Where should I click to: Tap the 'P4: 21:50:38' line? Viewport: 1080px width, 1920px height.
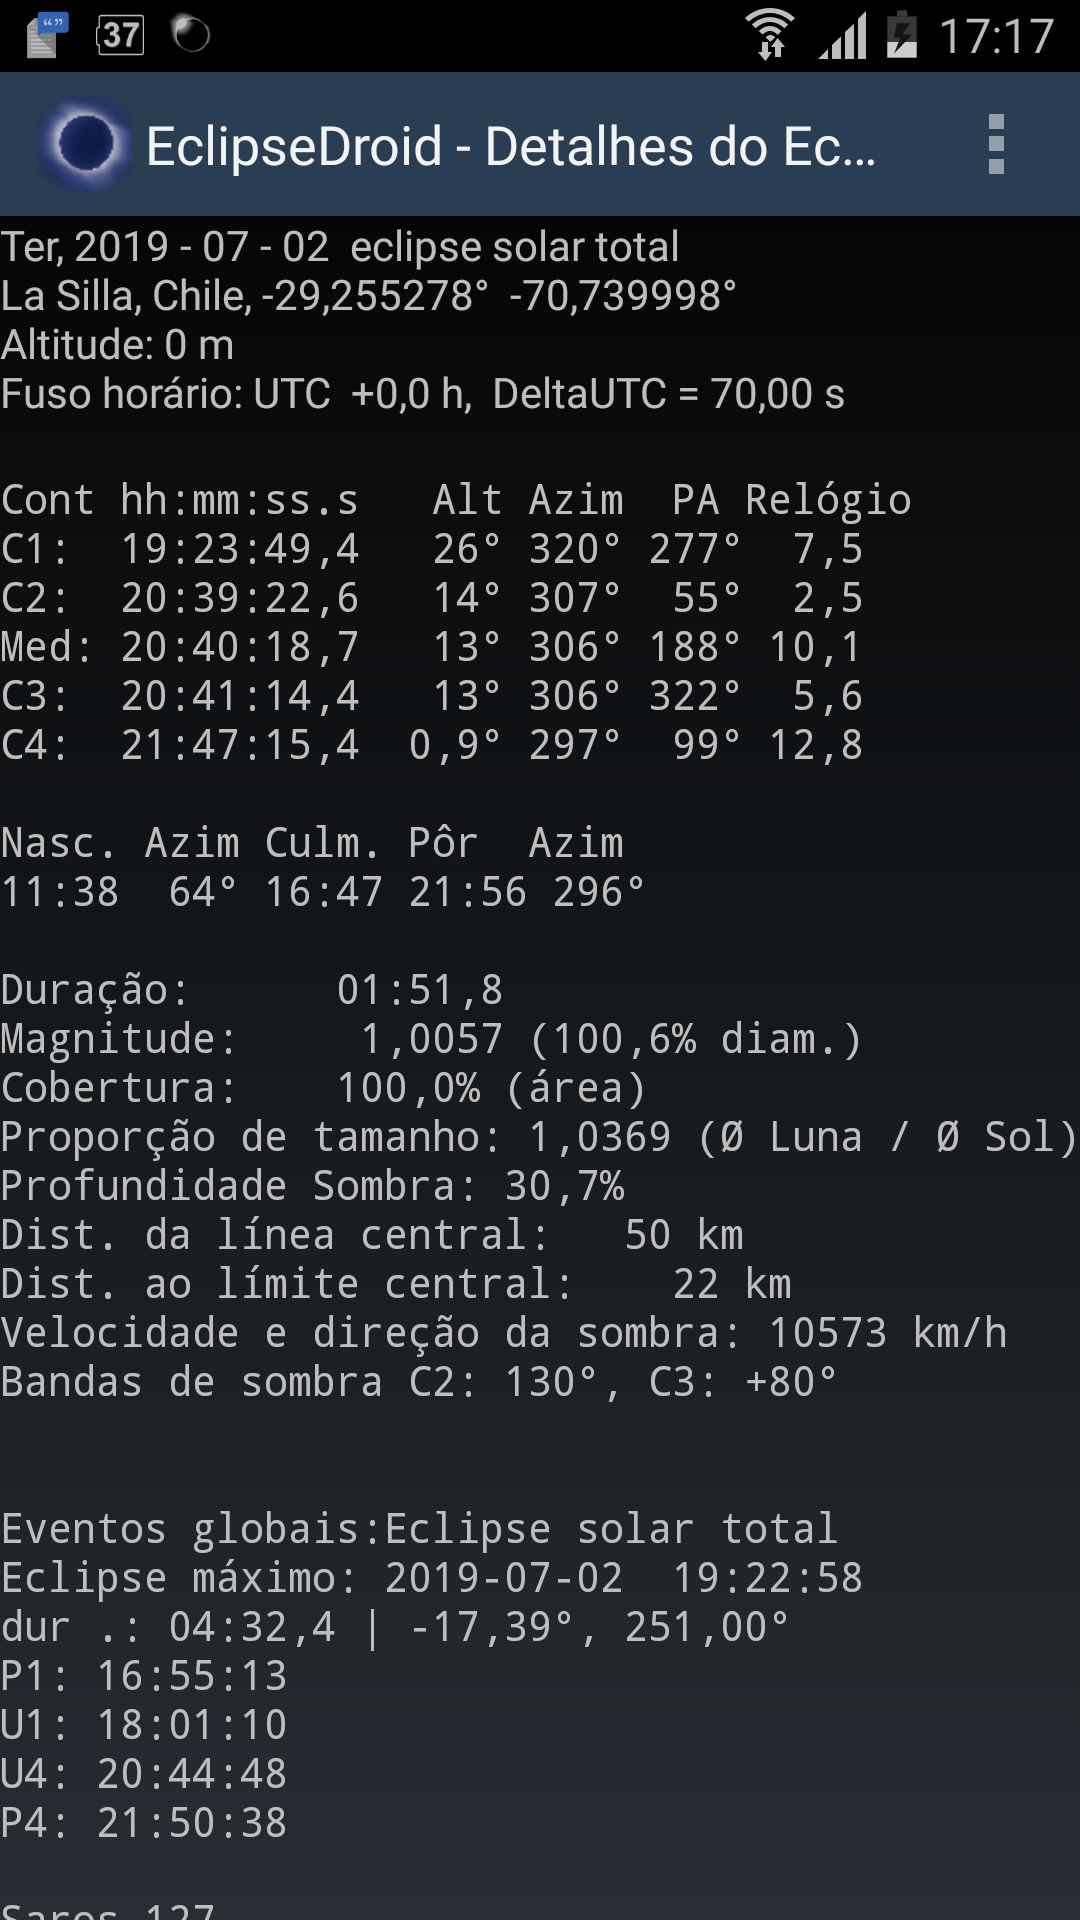(x=144, y=1823)
